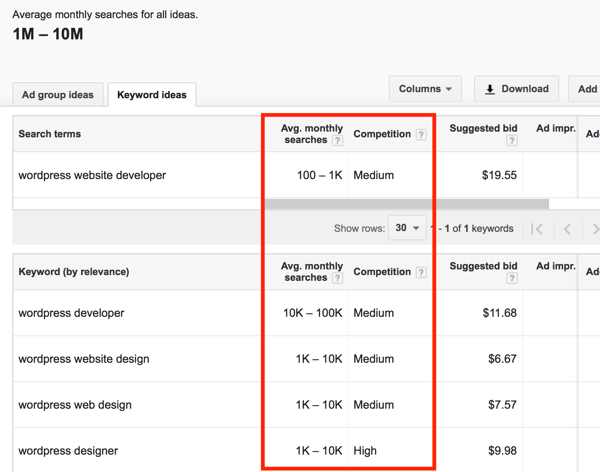Screen dimensions: 600x472
Task: Open Competition help icon in Keyword table
Action: [421, 273]
